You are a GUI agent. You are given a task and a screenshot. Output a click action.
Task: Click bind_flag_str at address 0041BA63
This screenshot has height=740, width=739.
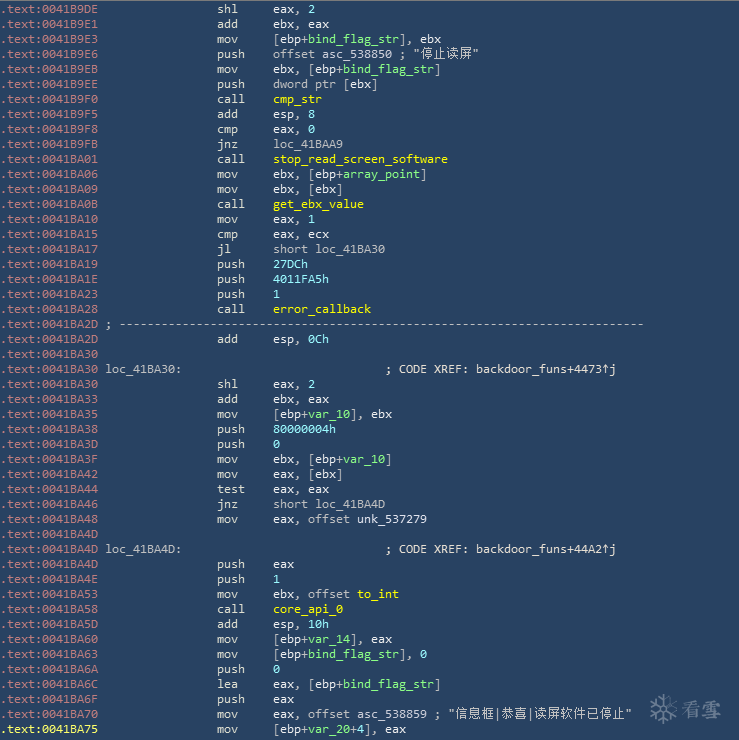(x=353, y=655)
